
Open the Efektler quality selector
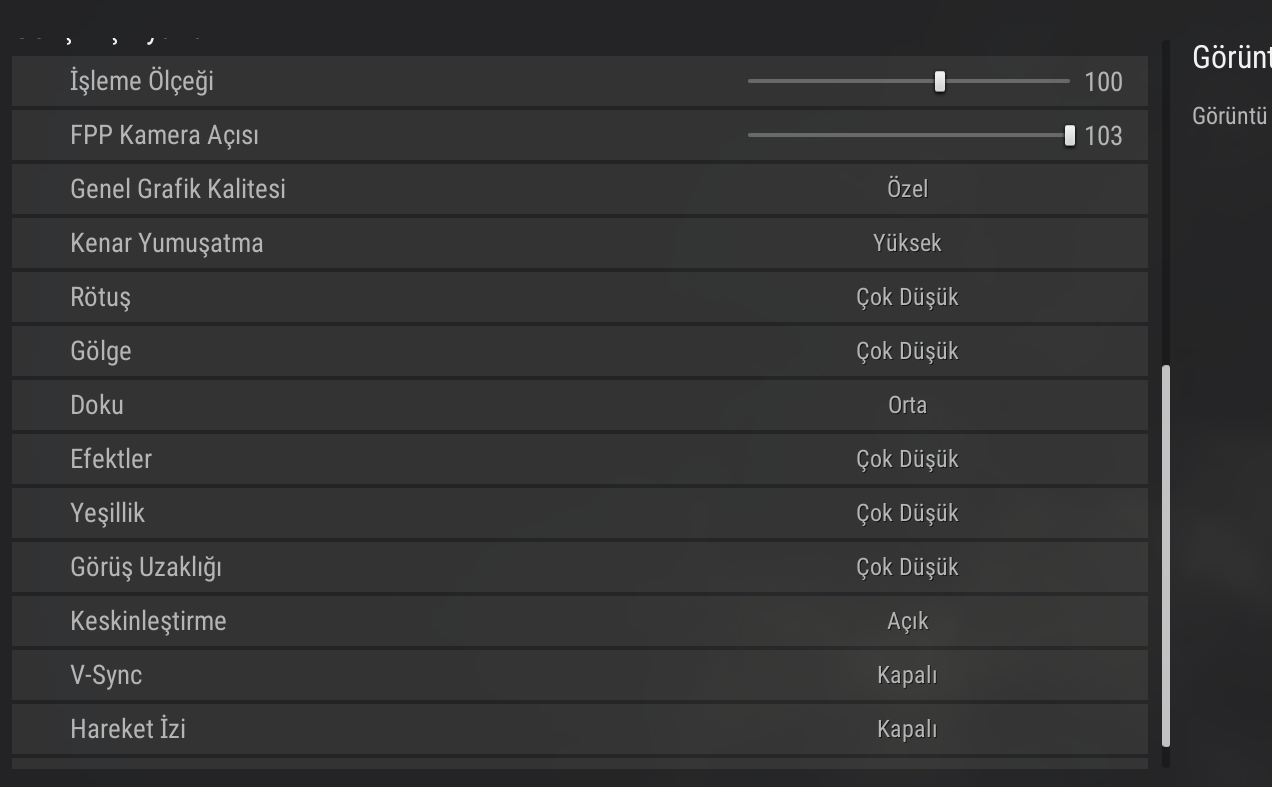click(907, 459)
